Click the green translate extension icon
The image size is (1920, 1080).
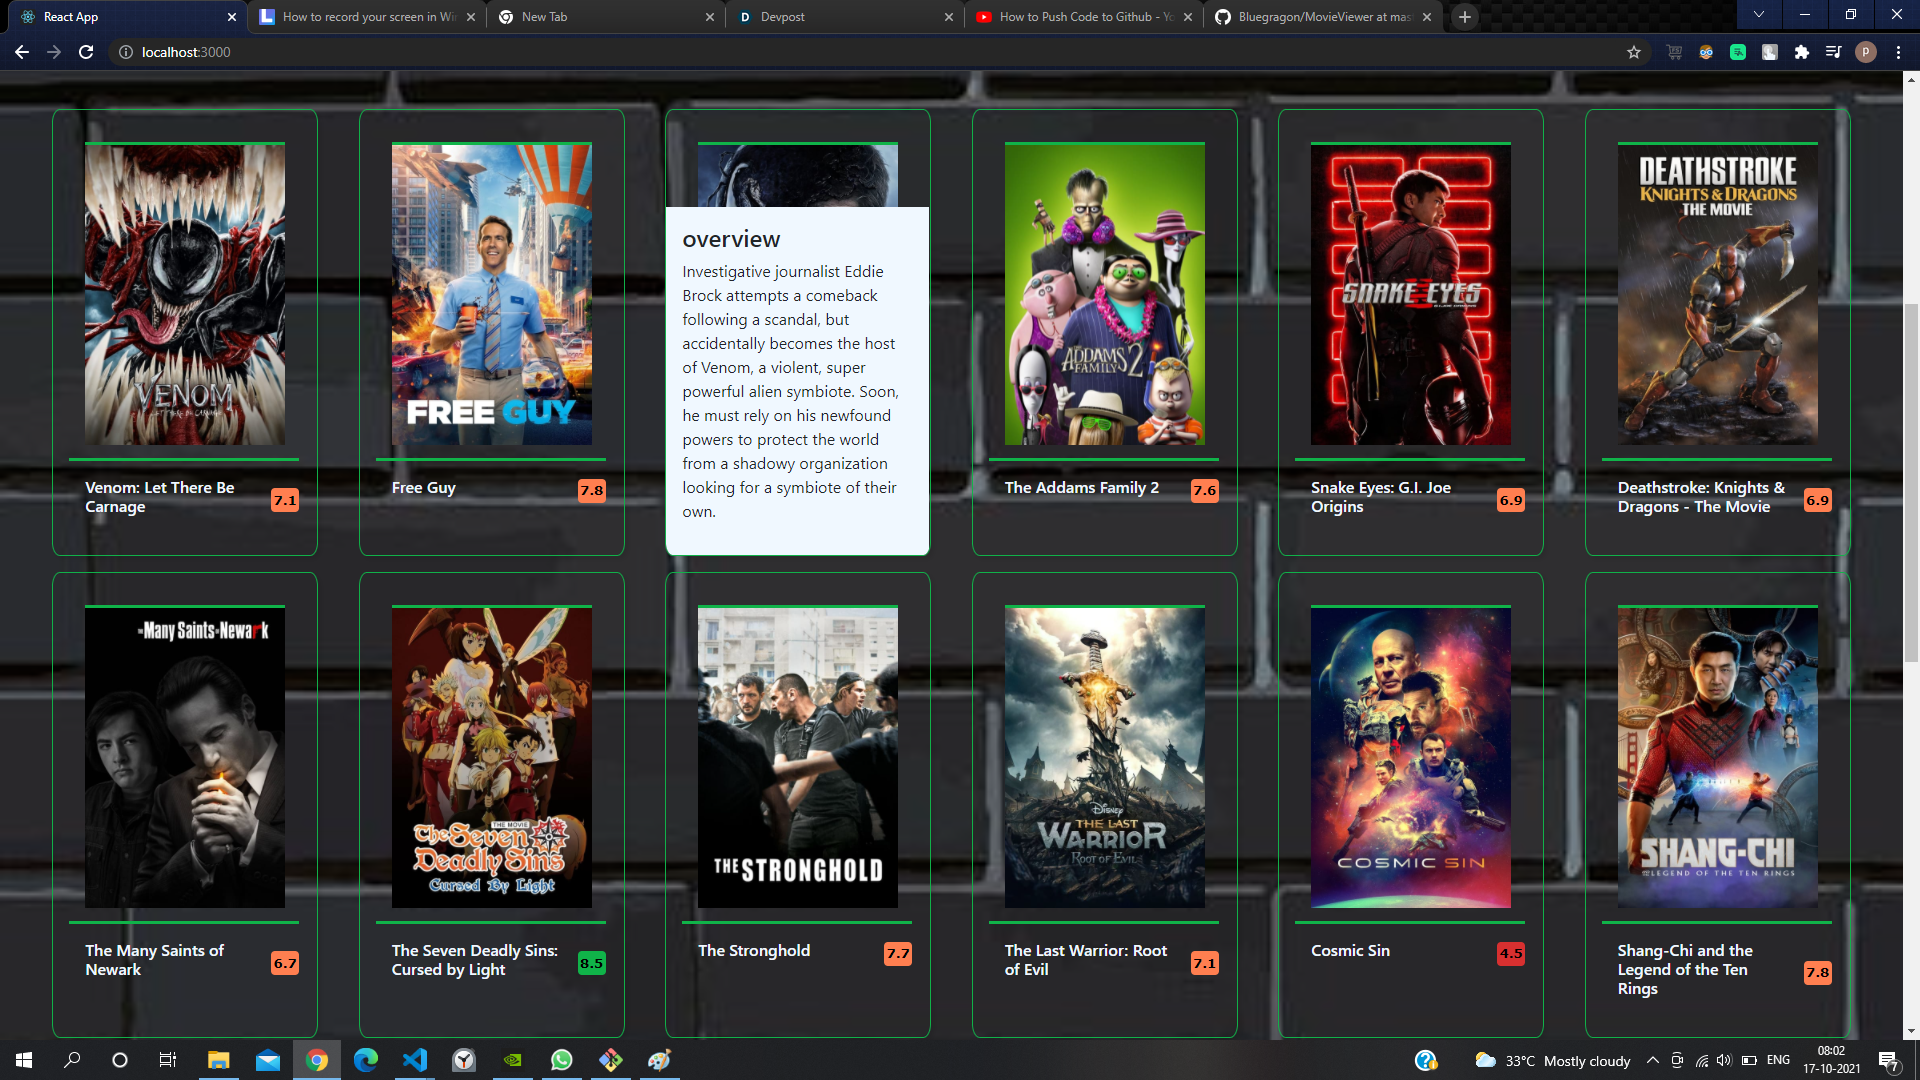tap(1738, 52)
